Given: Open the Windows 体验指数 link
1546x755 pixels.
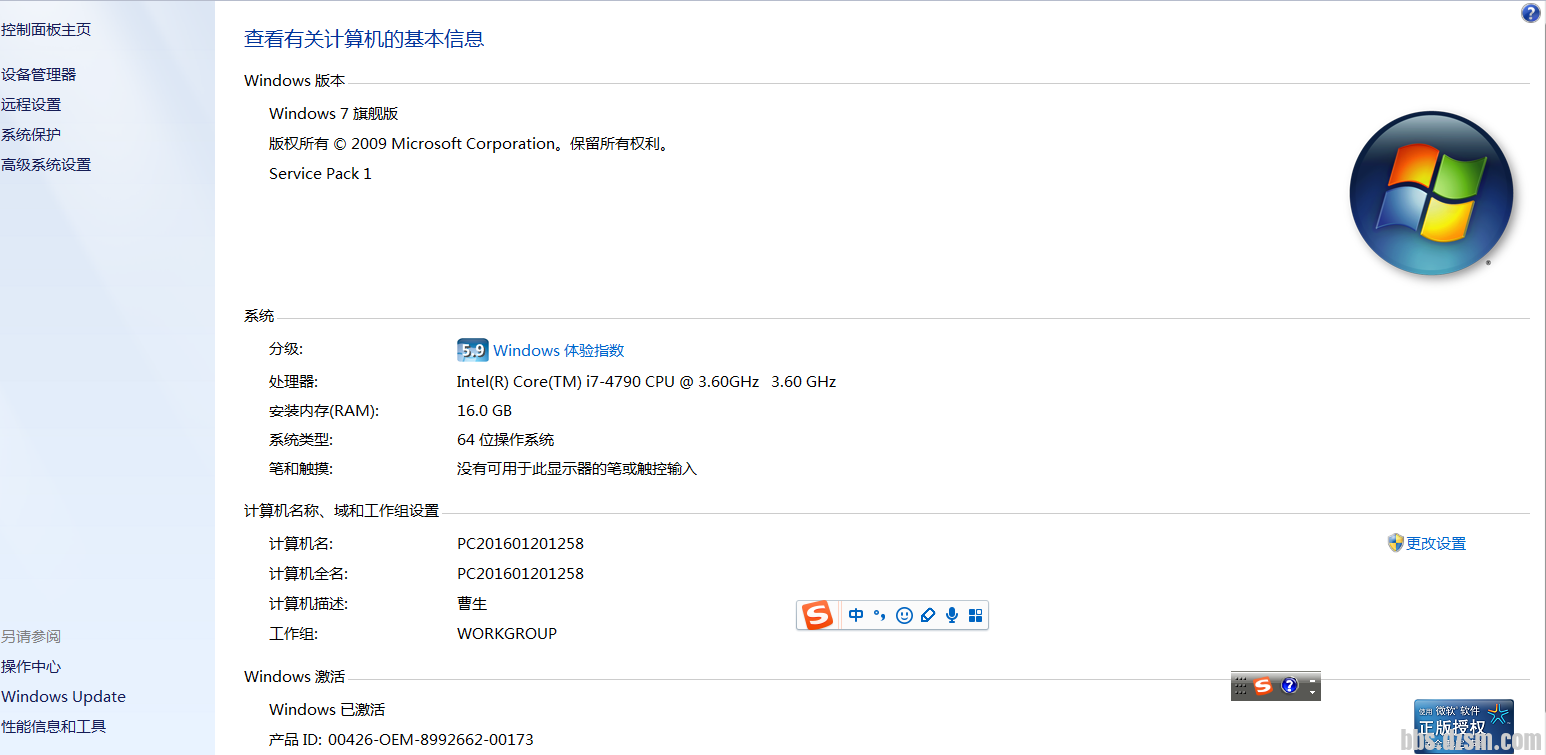Looking at the screenshot, I should (x=558, y=350).
